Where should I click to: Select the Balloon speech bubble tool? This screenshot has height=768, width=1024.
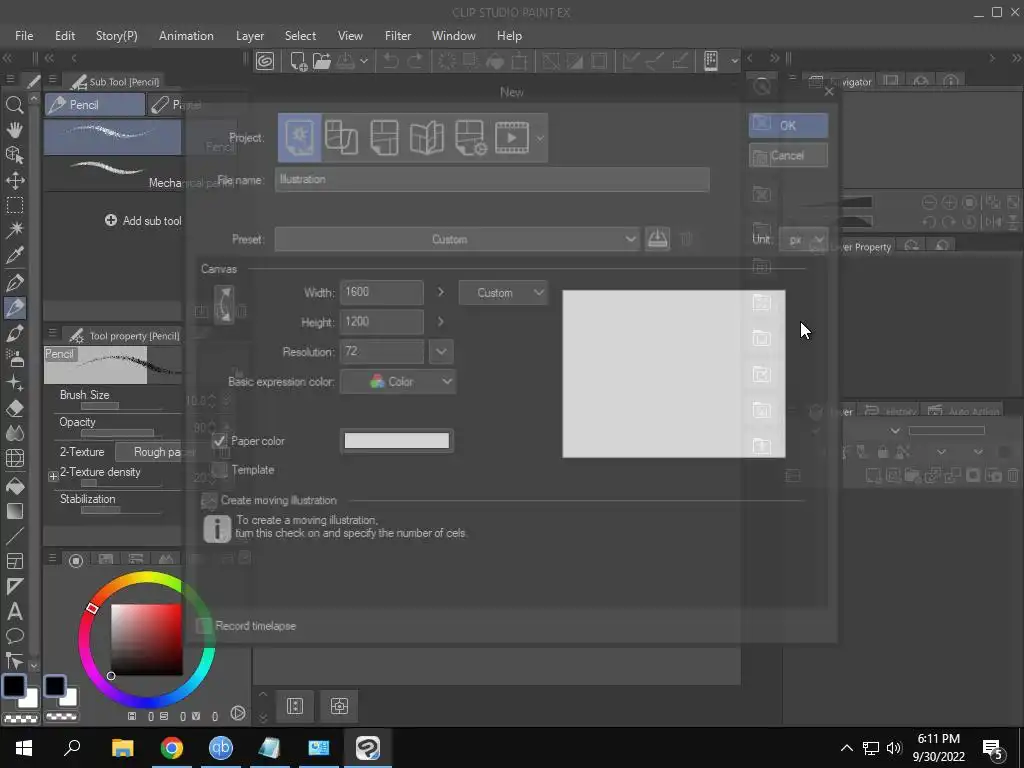pyautogui.click(x=14, y=636)
